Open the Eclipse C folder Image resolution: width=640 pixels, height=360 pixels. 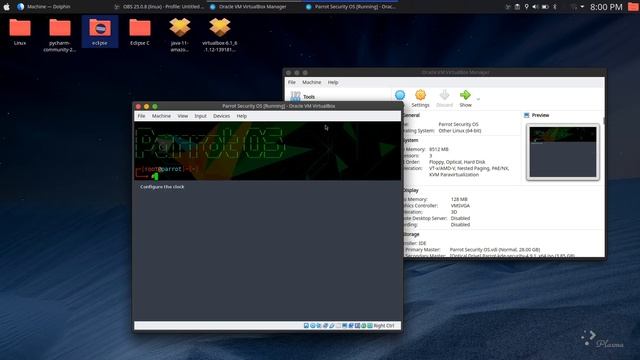pos(140,32)
